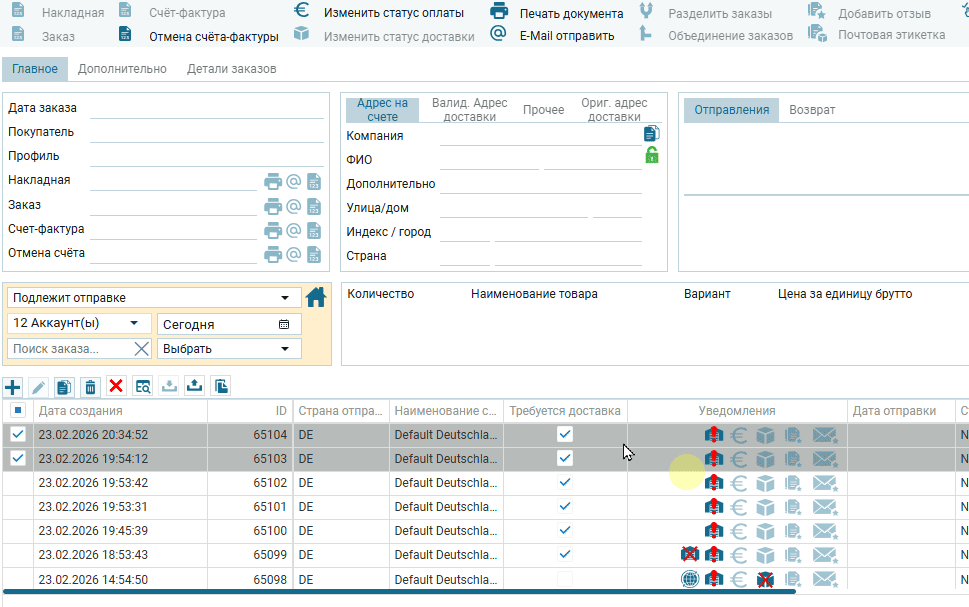Click the green padlock icon next to ФИО
The width and height of the screenshot is (969, 607).
pos(652,155)
